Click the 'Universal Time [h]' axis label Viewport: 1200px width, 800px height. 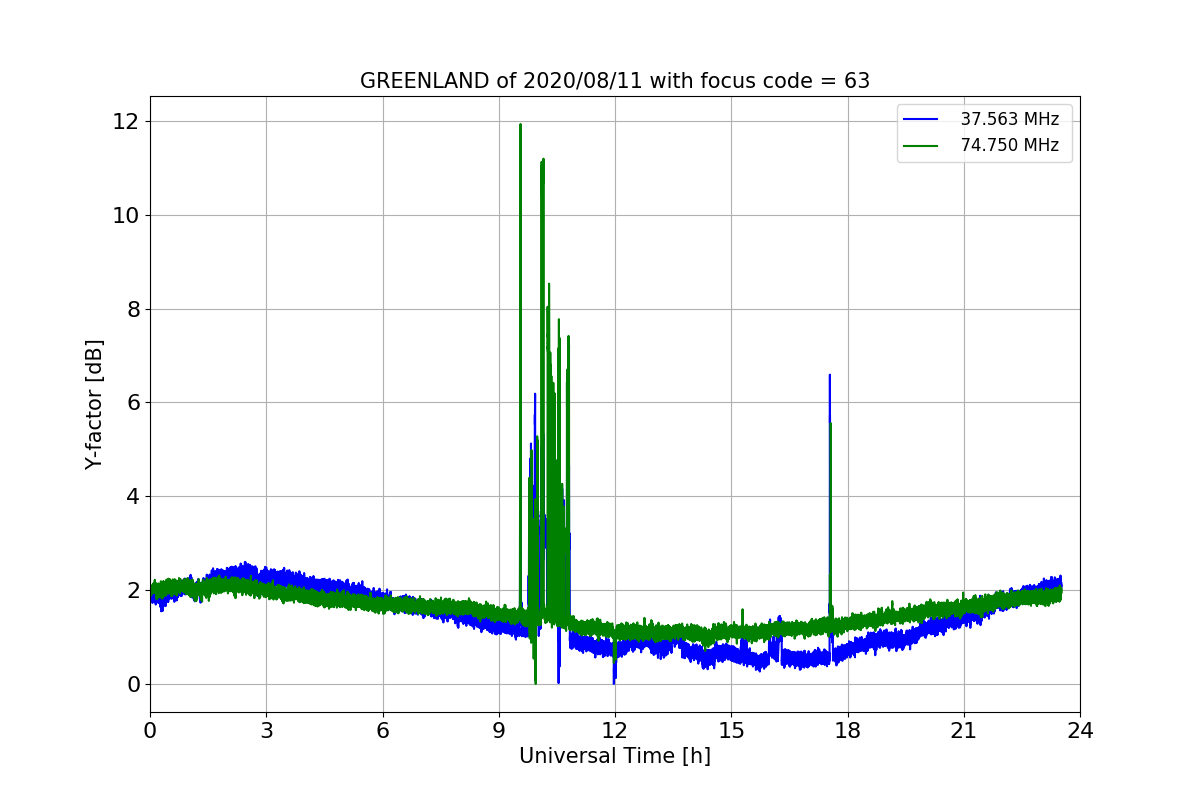click(x=615, y=756)
